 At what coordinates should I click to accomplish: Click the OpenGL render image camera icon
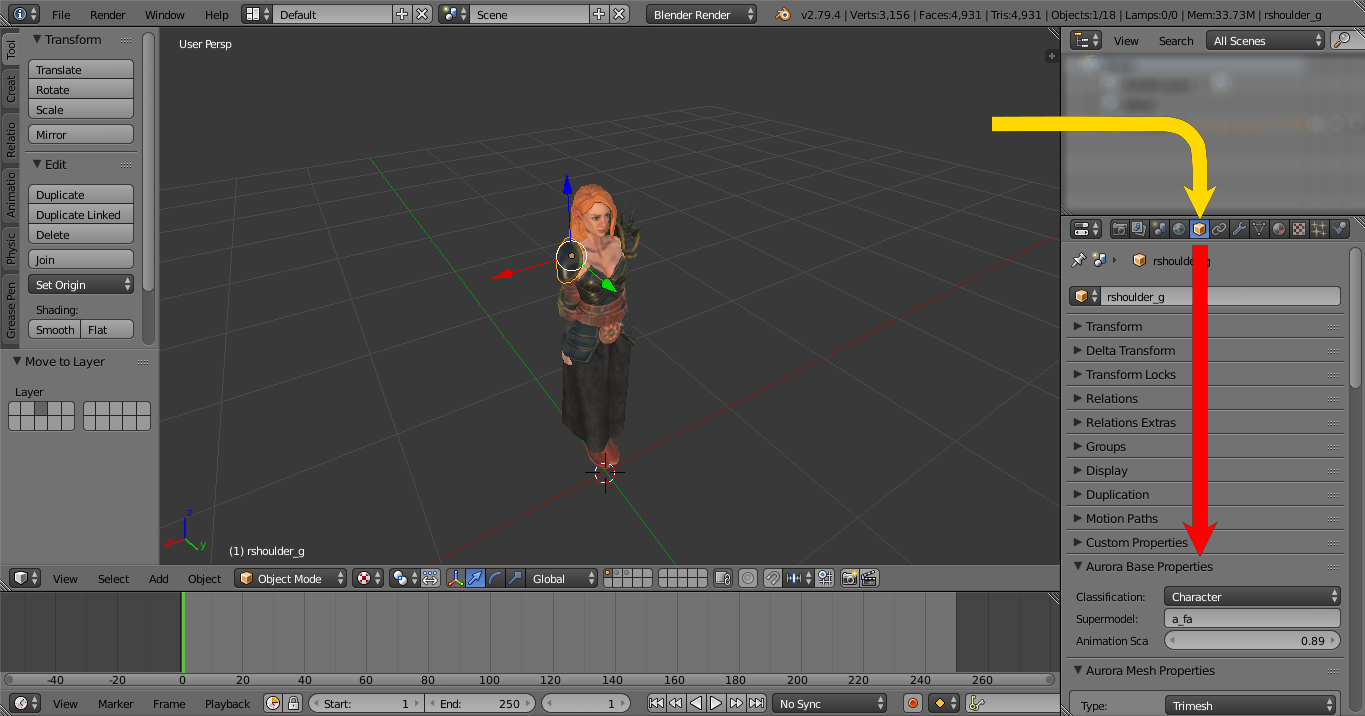pyautogui.click(x=850, y=578)
